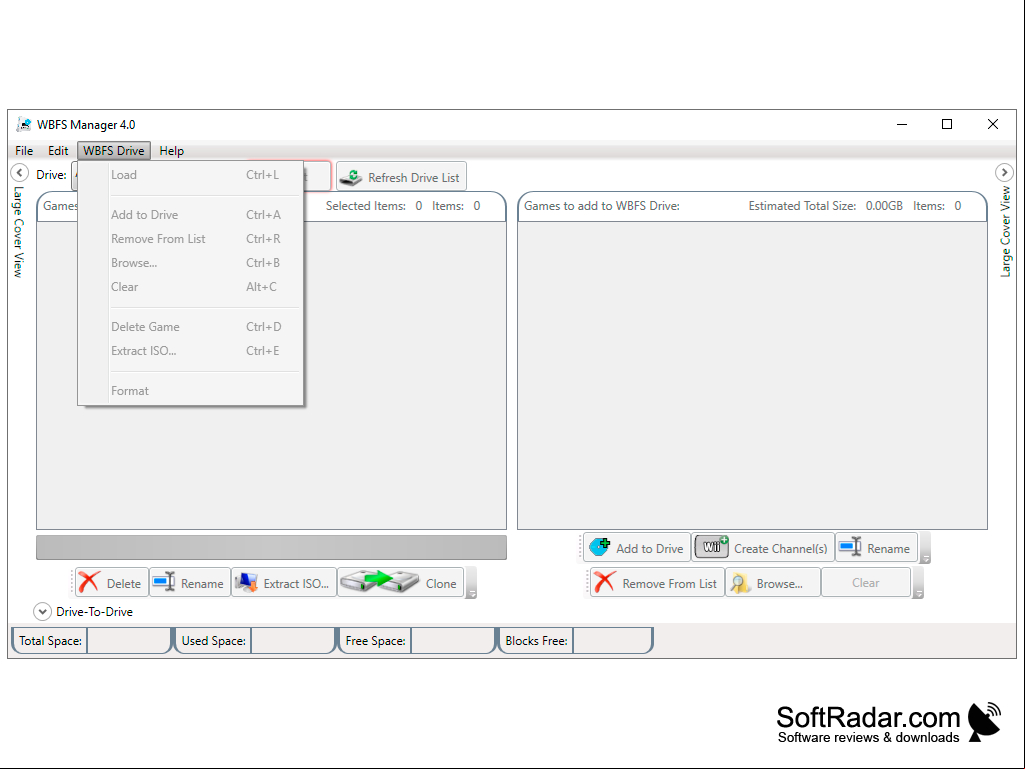This screenshot has width=1025, height=769.
Task: Click the Rename button beside Delete
Action: [x=190, y=583]
